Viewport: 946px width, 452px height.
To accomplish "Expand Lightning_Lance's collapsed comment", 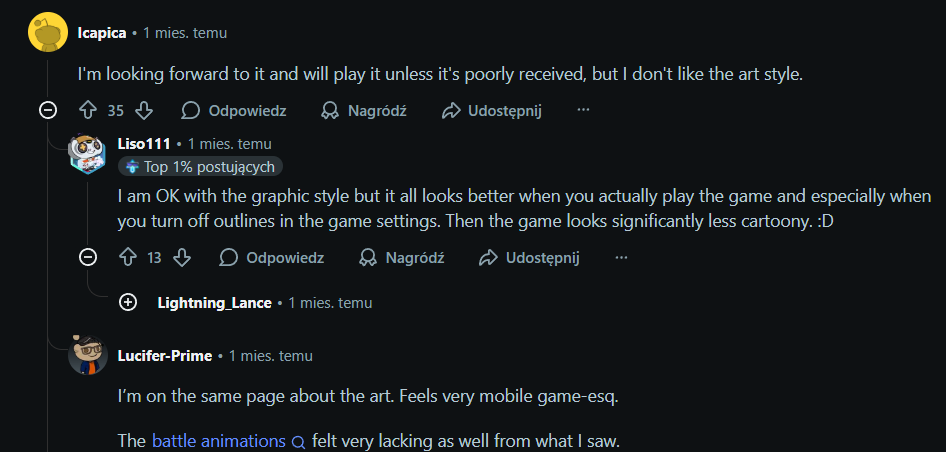I will point(128,302).
